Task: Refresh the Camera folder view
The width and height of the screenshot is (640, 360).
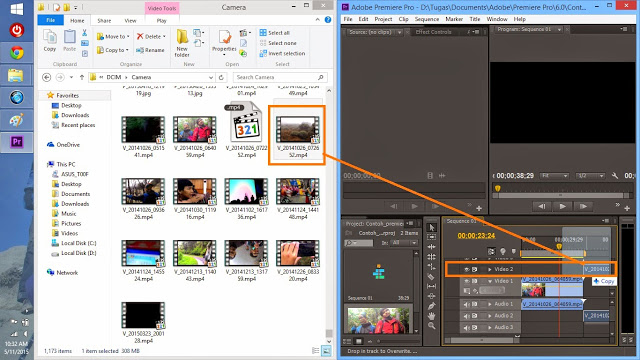Action: tap(221, 77)
